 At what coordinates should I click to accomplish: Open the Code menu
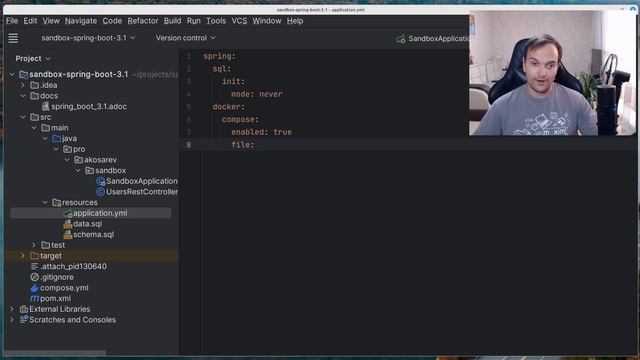112,21
